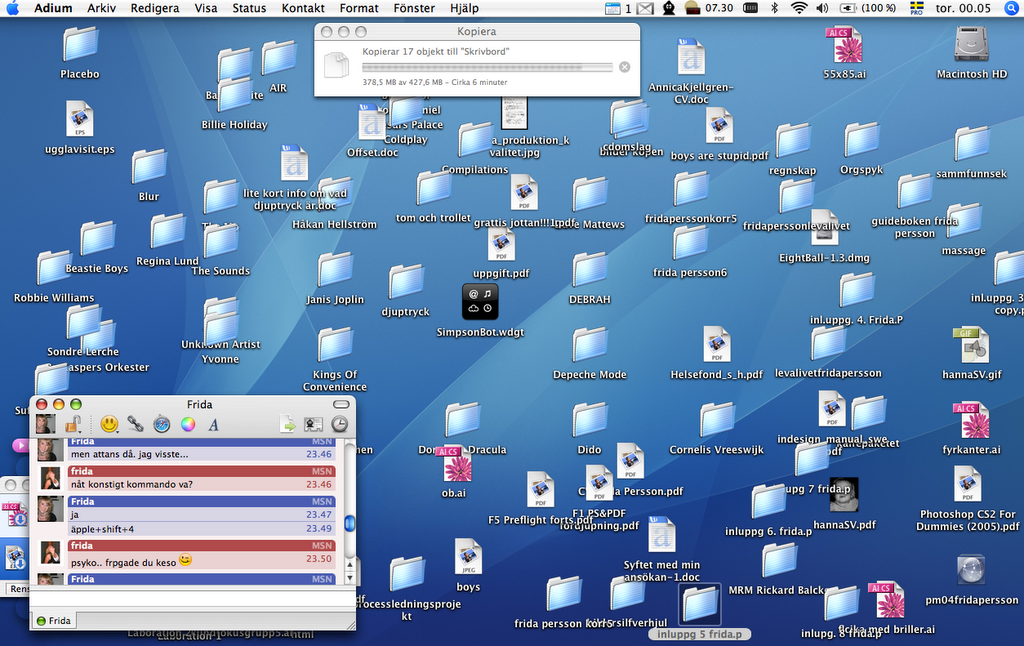Click the message text input field in the Frida chat
The height and width of the screenshot is (646, 1024).
[x=193, y=598]
